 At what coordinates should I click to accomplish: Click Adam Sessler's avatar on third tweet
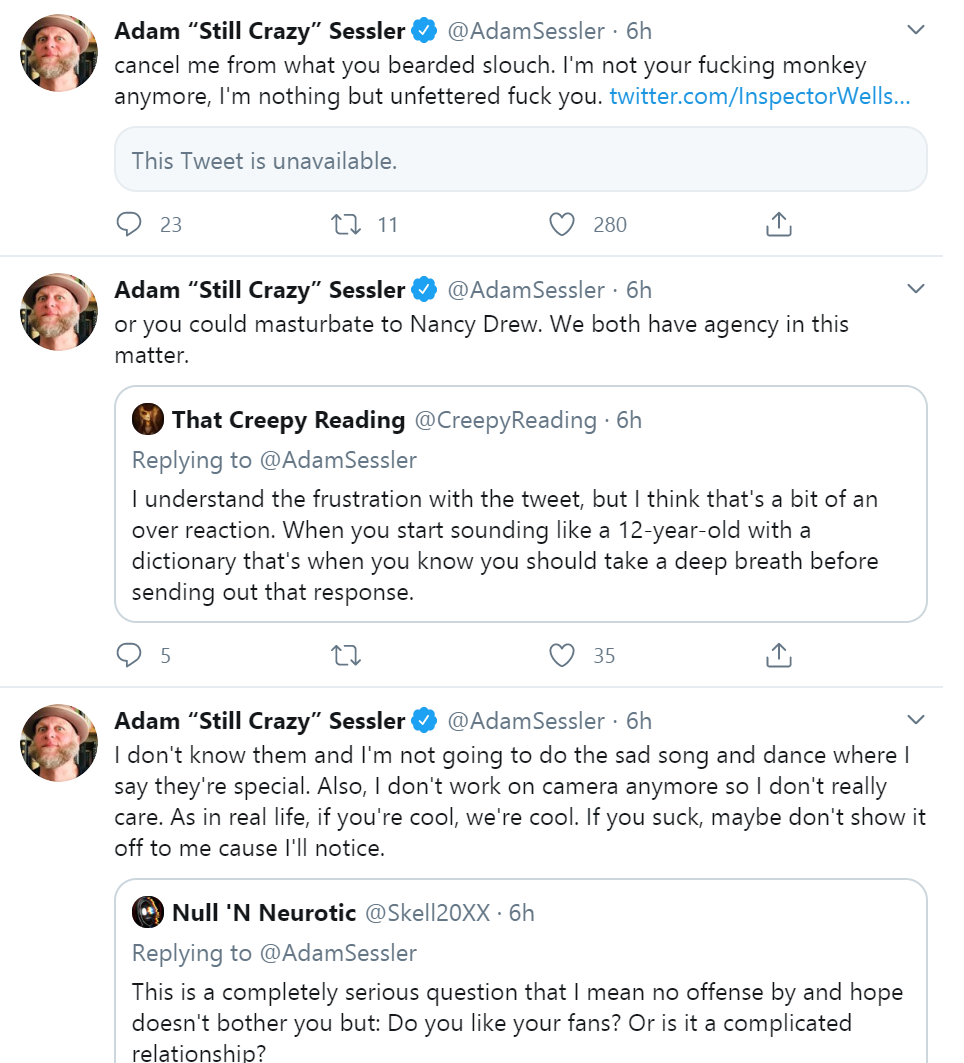(x=59, y=742)
